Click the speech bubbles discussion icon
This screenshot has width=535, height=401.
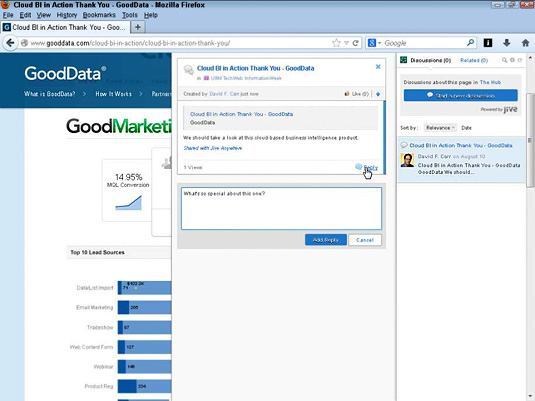coord(189,70)
